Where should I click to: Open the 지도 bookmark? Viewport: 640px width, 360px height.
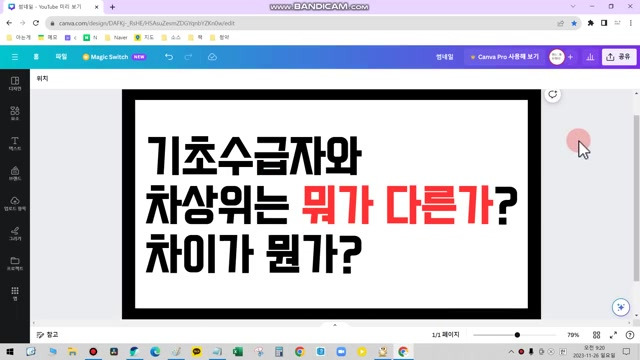pyautogui.click(x=144, y=38)
